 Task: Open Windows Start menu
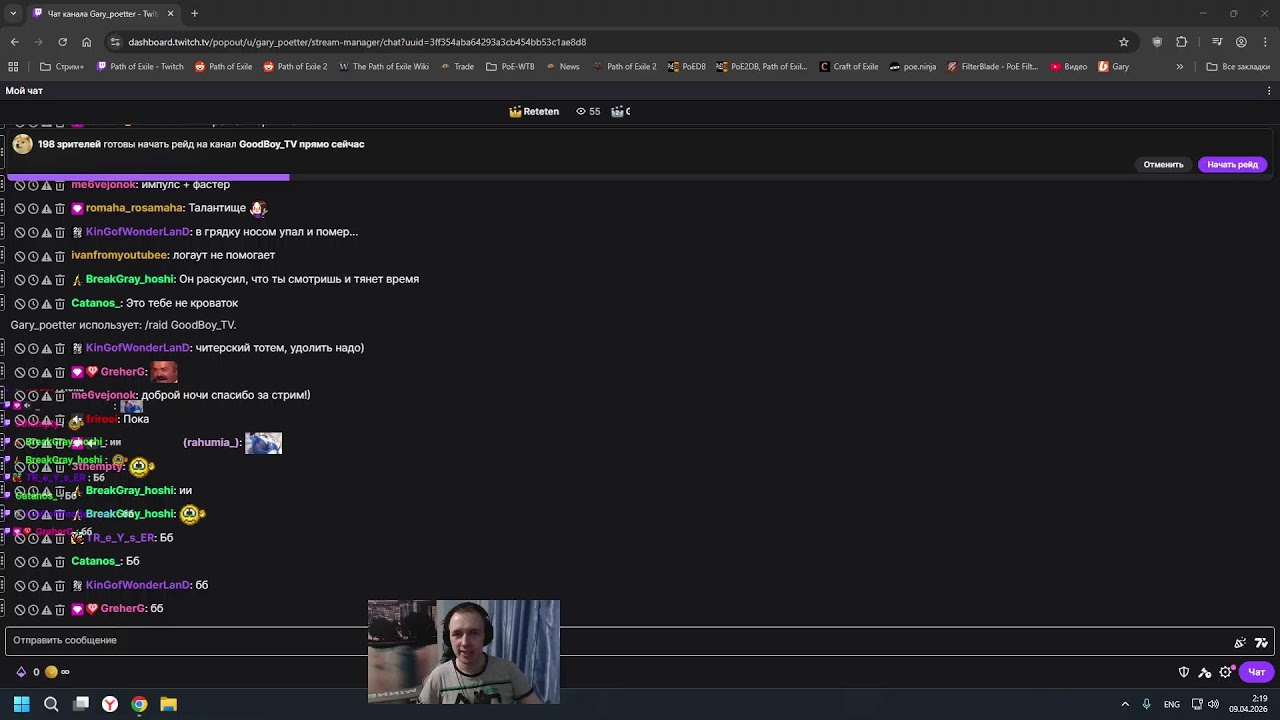tap(21, 704)
